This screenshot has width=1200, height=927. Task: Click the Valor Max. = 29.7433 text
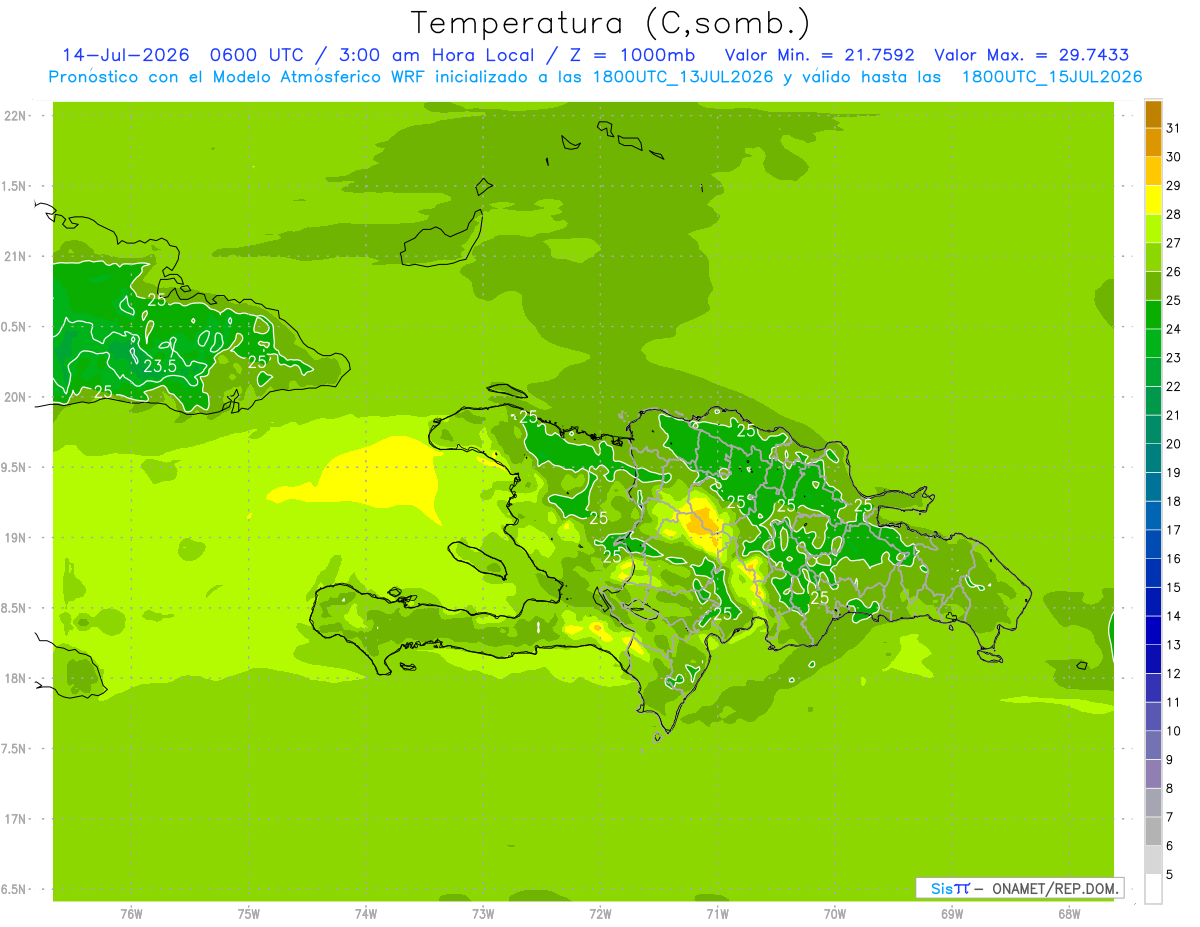tap(1032, 55)
